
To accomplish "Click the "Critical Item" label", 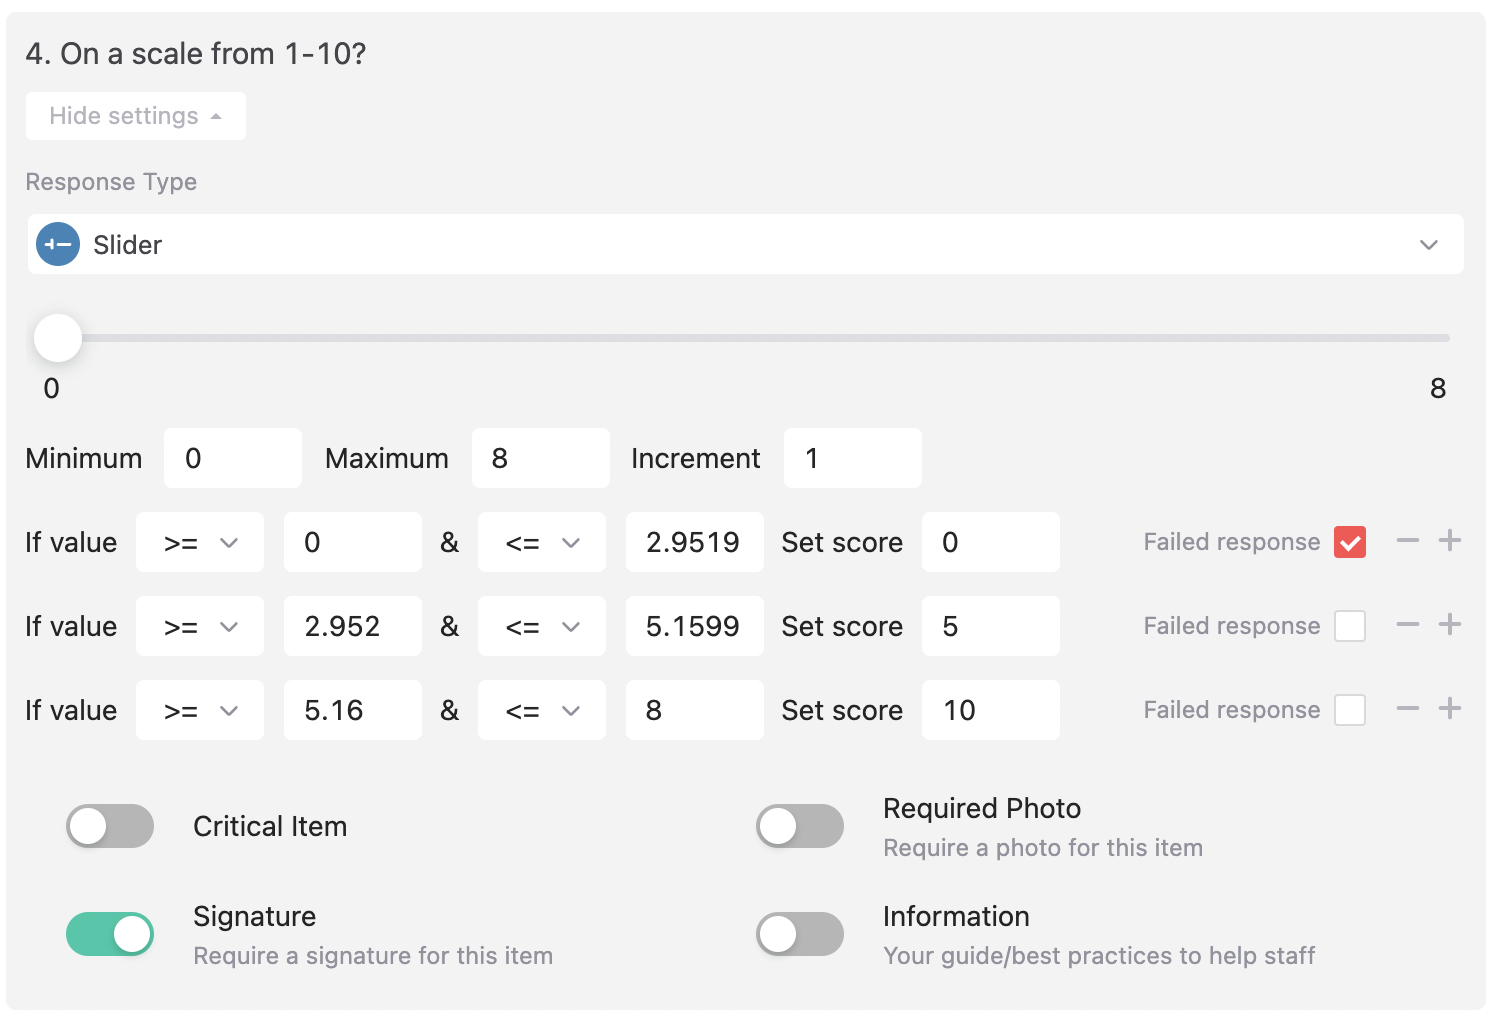I will click(270, 826).
